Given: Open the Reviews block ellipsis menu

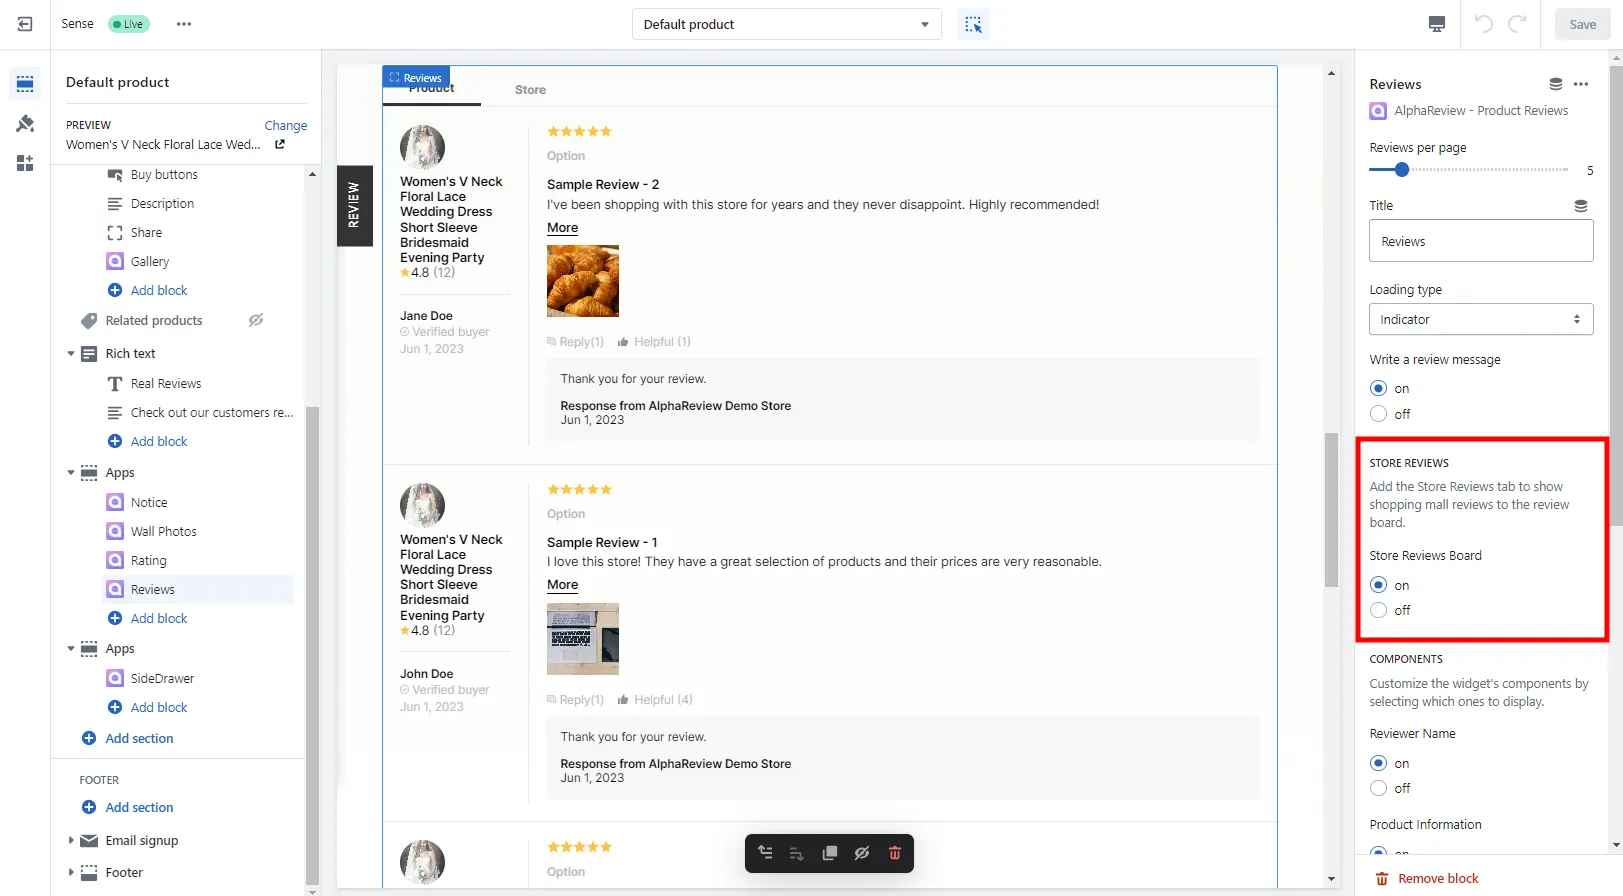Looking at the screenshot, I should (1581, 84).
